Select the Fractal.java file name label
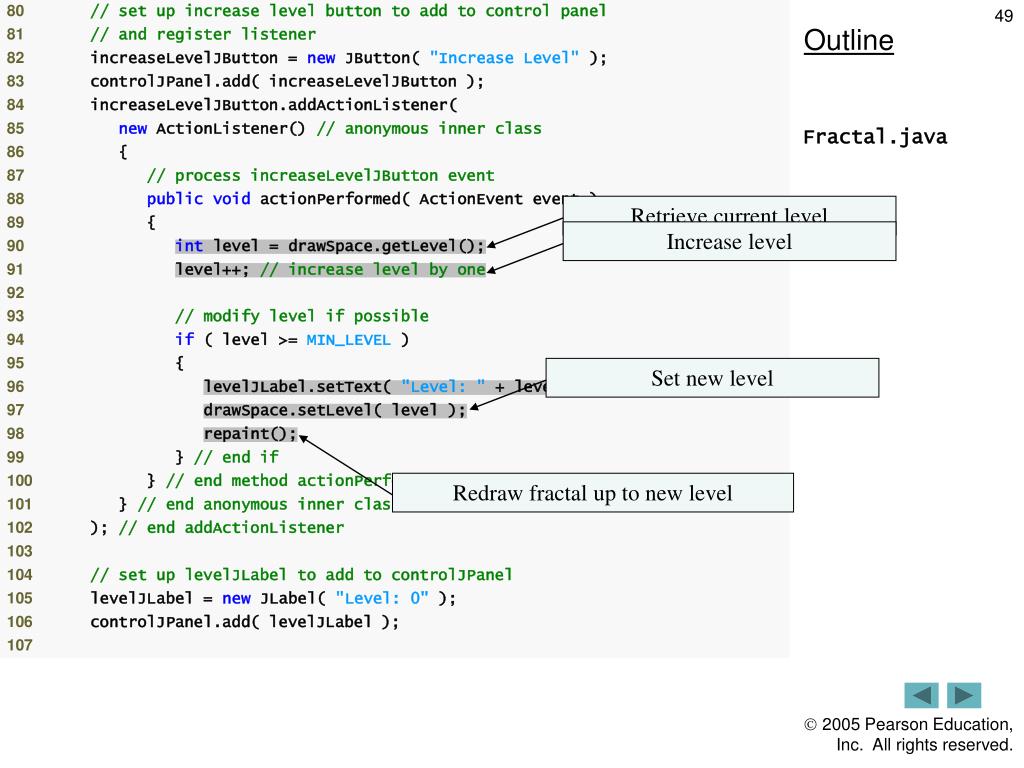Screen dimensions: 1024x768 (x=875, y=137)
